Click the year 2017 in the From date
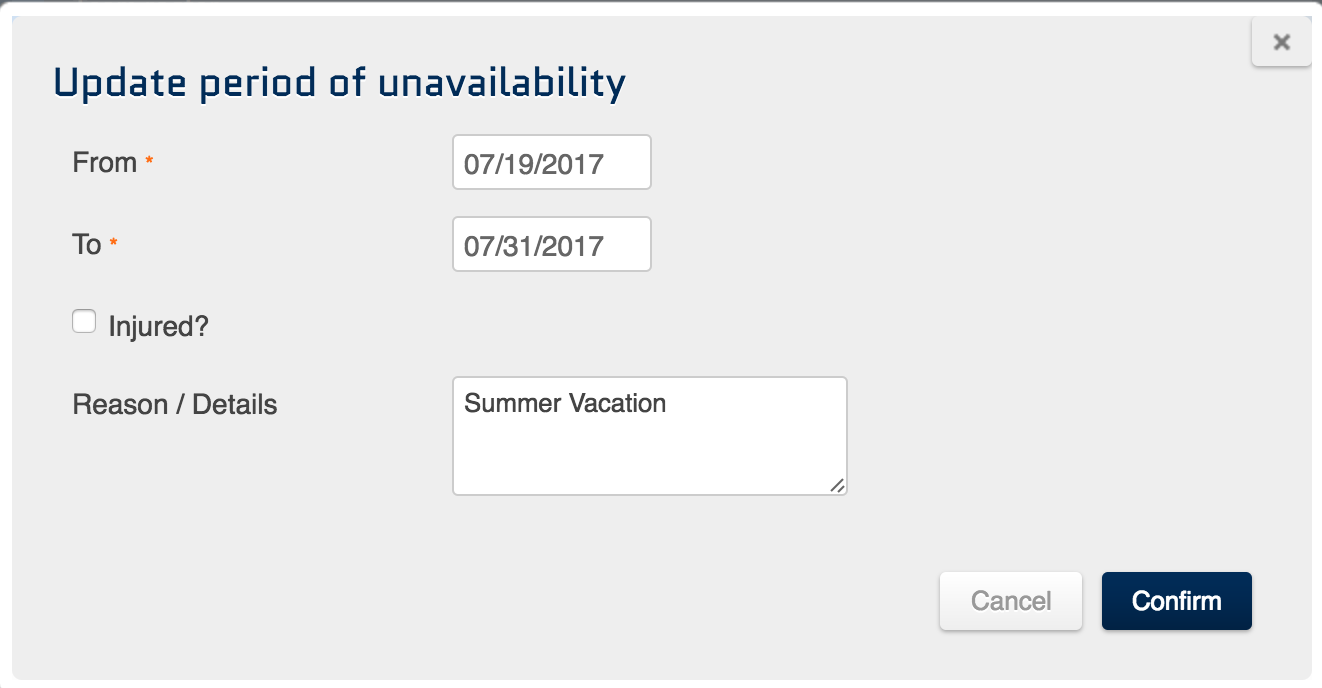Image resolution: width=1322 pixels, height=688 pixels. [578, 164]
